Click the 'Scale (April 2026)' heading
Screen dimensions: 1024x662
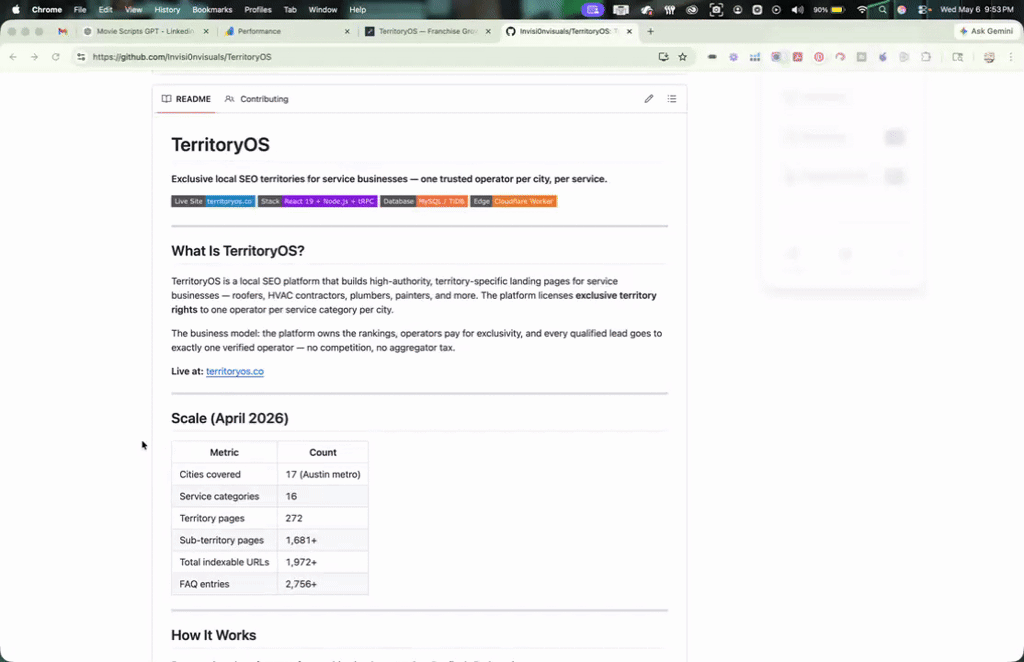pyautogui.click(x=230, y=418)
